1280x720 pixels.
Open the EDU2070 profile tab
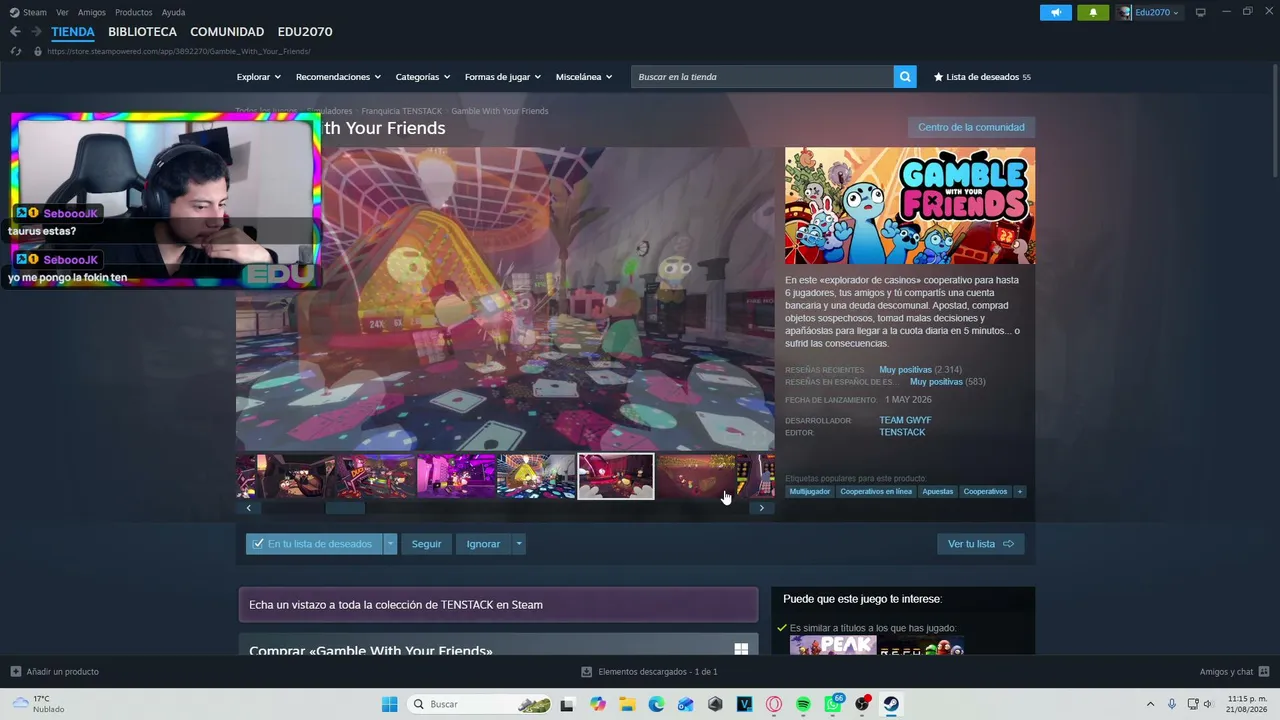(305, 32)
